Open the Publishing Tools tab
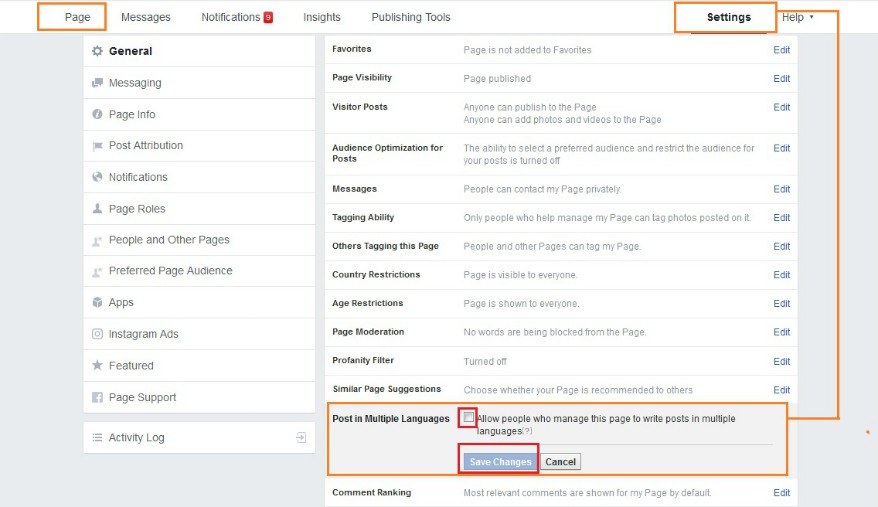Screen dimensions: 878x507 coord(410,17)
